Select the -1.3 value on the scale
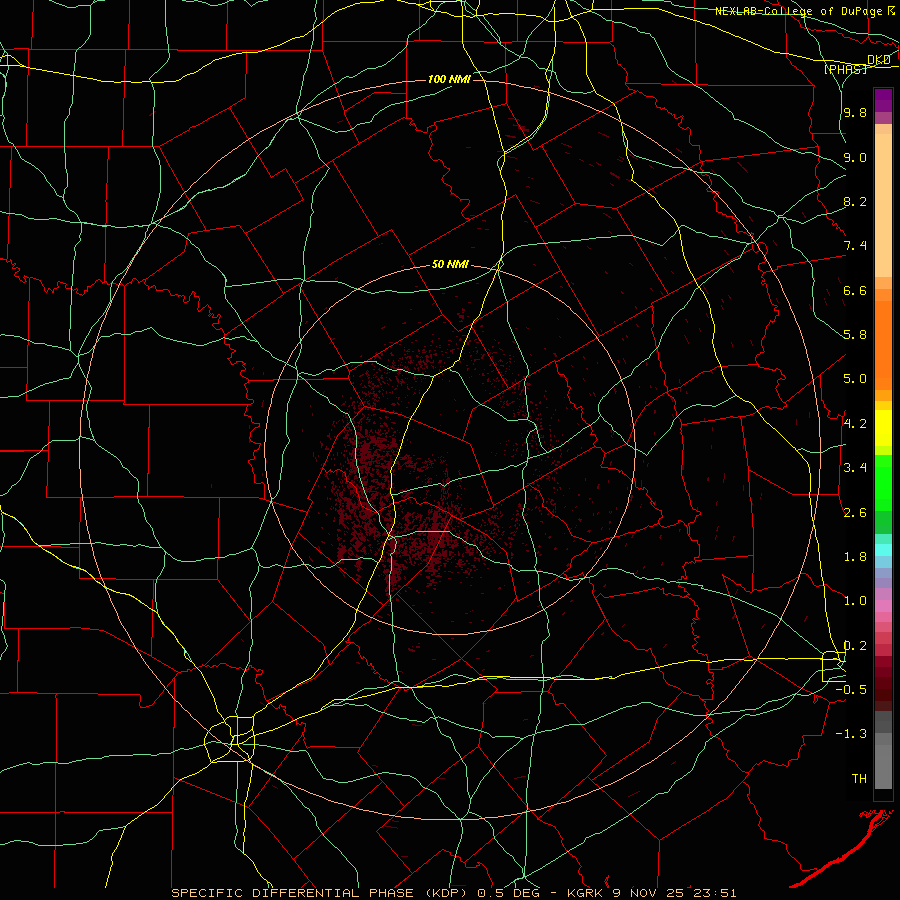The width and height of the screenshot is (900, 900). click(851, 734)
